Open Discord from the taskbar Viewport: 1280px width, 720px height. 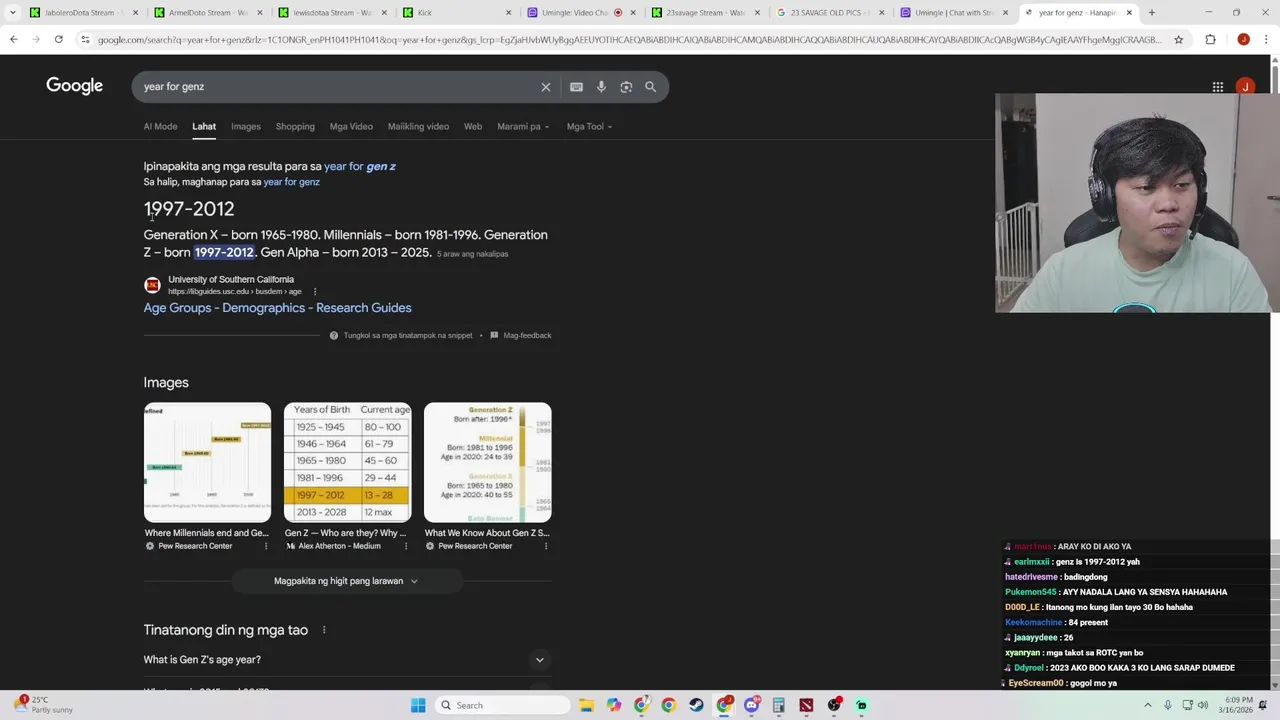coord(751,705)
